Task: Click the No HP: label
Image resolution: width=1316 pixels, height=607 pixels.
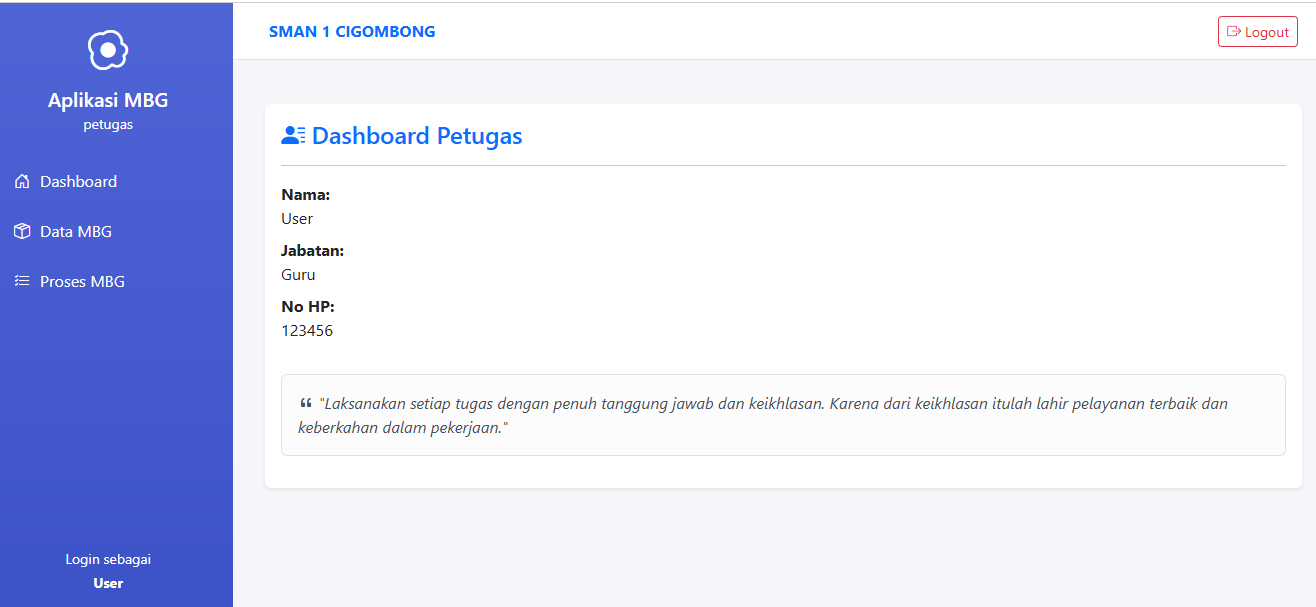Action: point(308,307)
